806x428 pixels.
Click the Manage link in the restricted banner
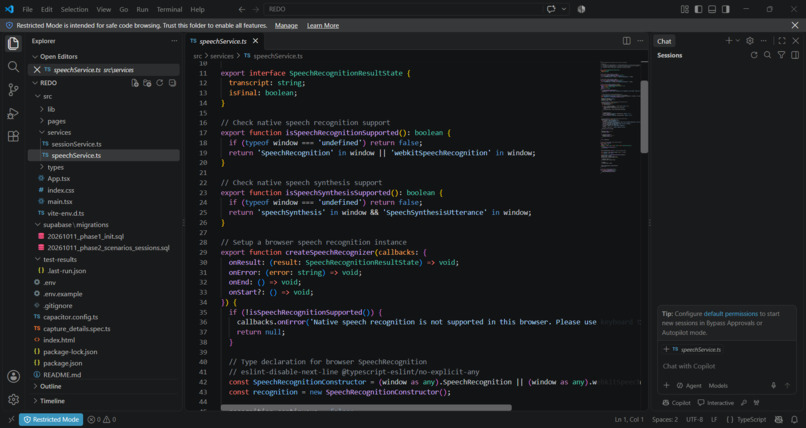pos(286,25)
